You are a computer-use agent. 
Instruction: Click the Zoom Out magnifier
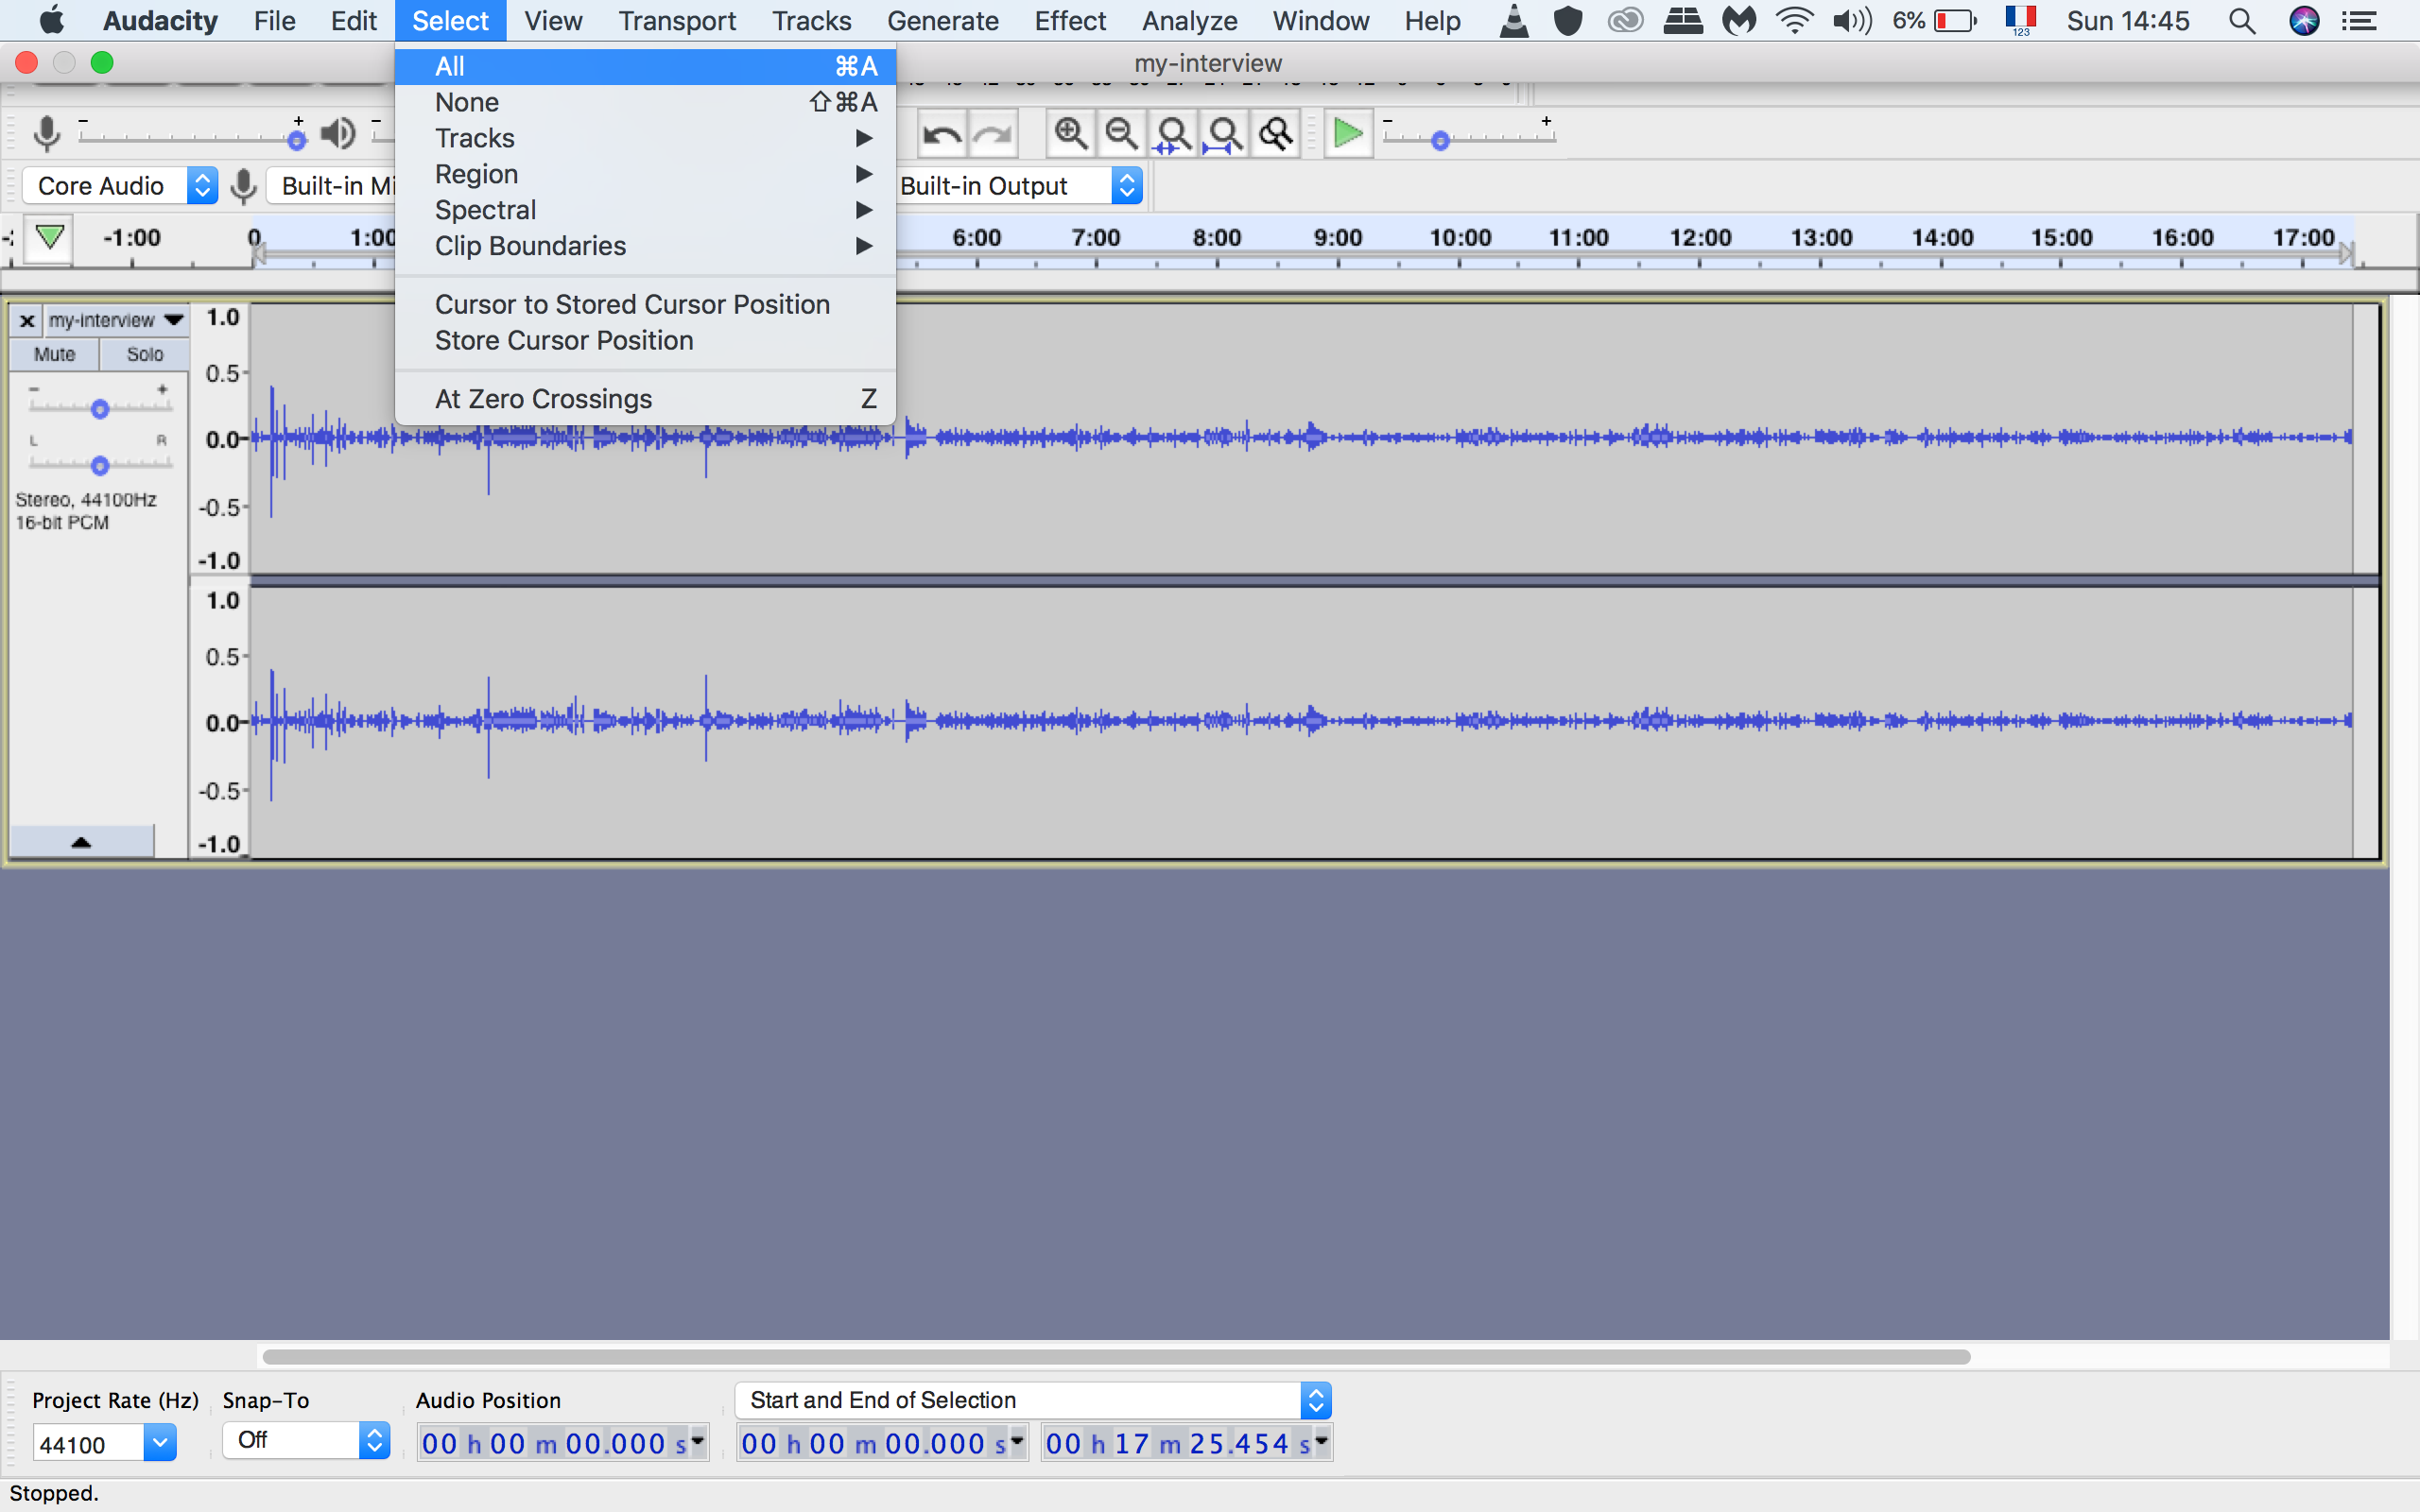(1122, 133)
